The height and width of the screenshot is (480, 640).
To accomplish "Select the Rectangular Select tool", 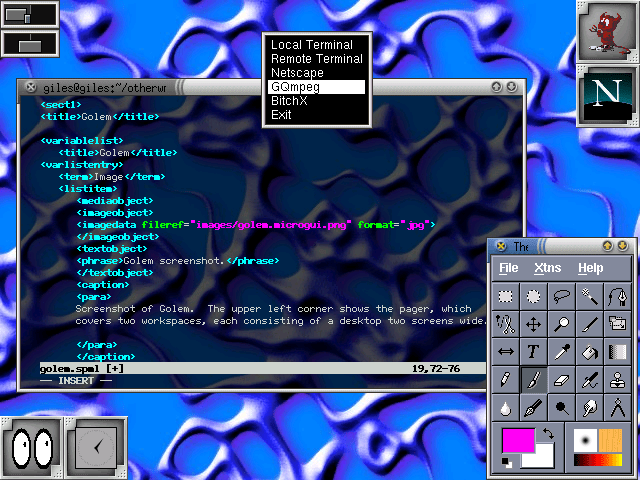I will [507, 298].
